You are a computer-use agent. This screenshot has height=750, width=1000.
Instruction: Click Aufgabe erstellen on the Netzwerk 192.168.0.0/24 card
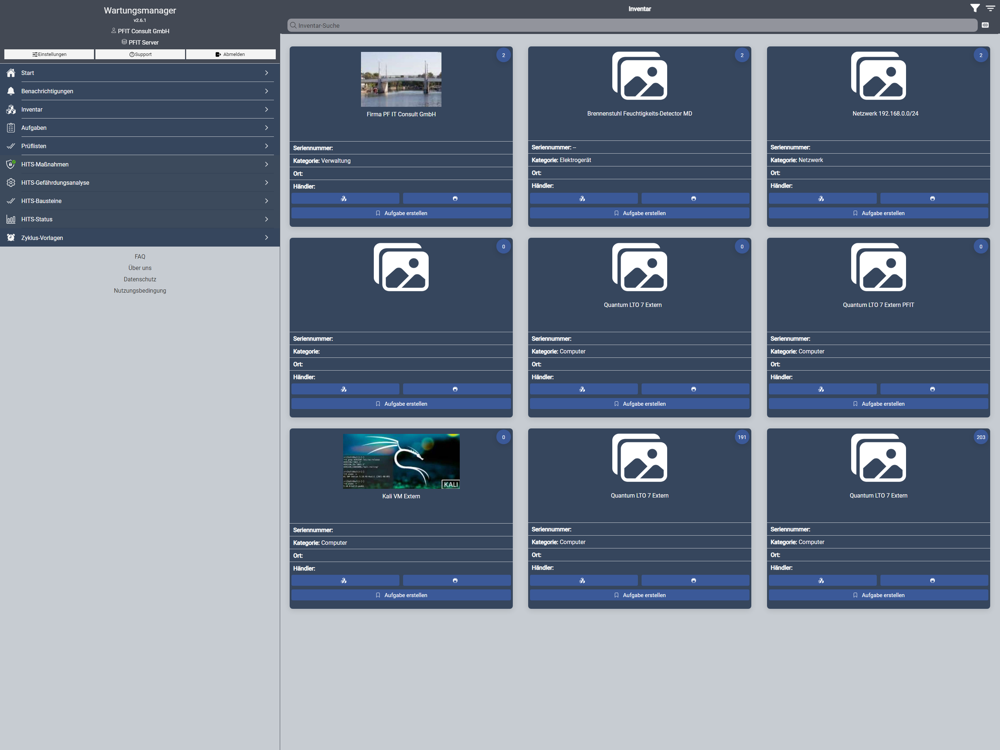tap(879, 213)
